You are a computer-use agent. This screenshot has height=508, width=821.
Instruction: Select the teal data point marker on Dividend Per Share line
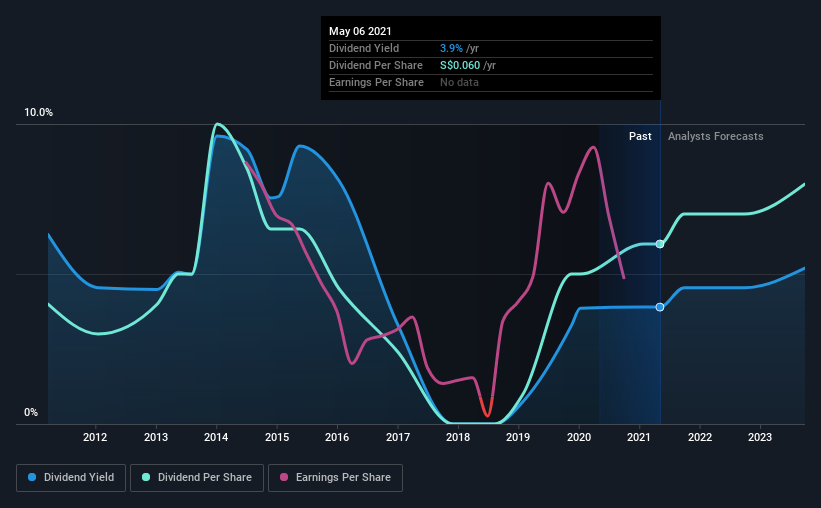pos(660,244)
